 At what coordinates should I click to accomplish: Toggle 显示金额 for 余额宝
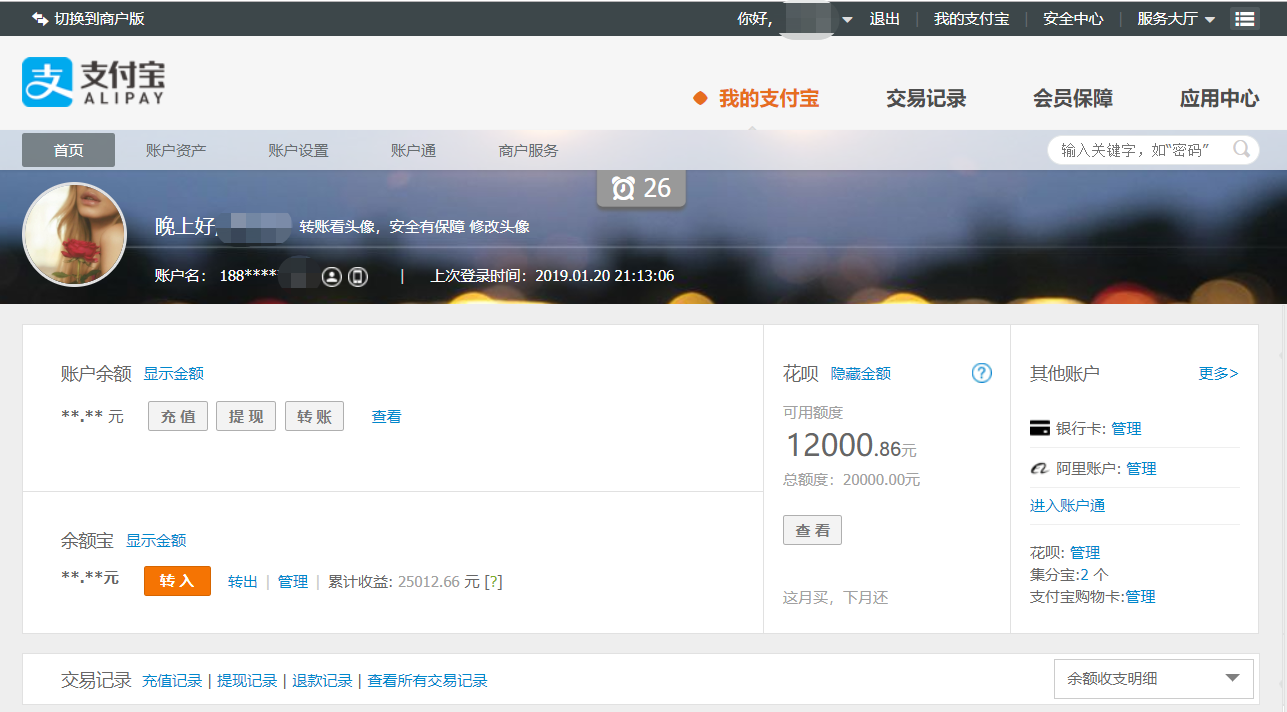(x=156, y=540)
